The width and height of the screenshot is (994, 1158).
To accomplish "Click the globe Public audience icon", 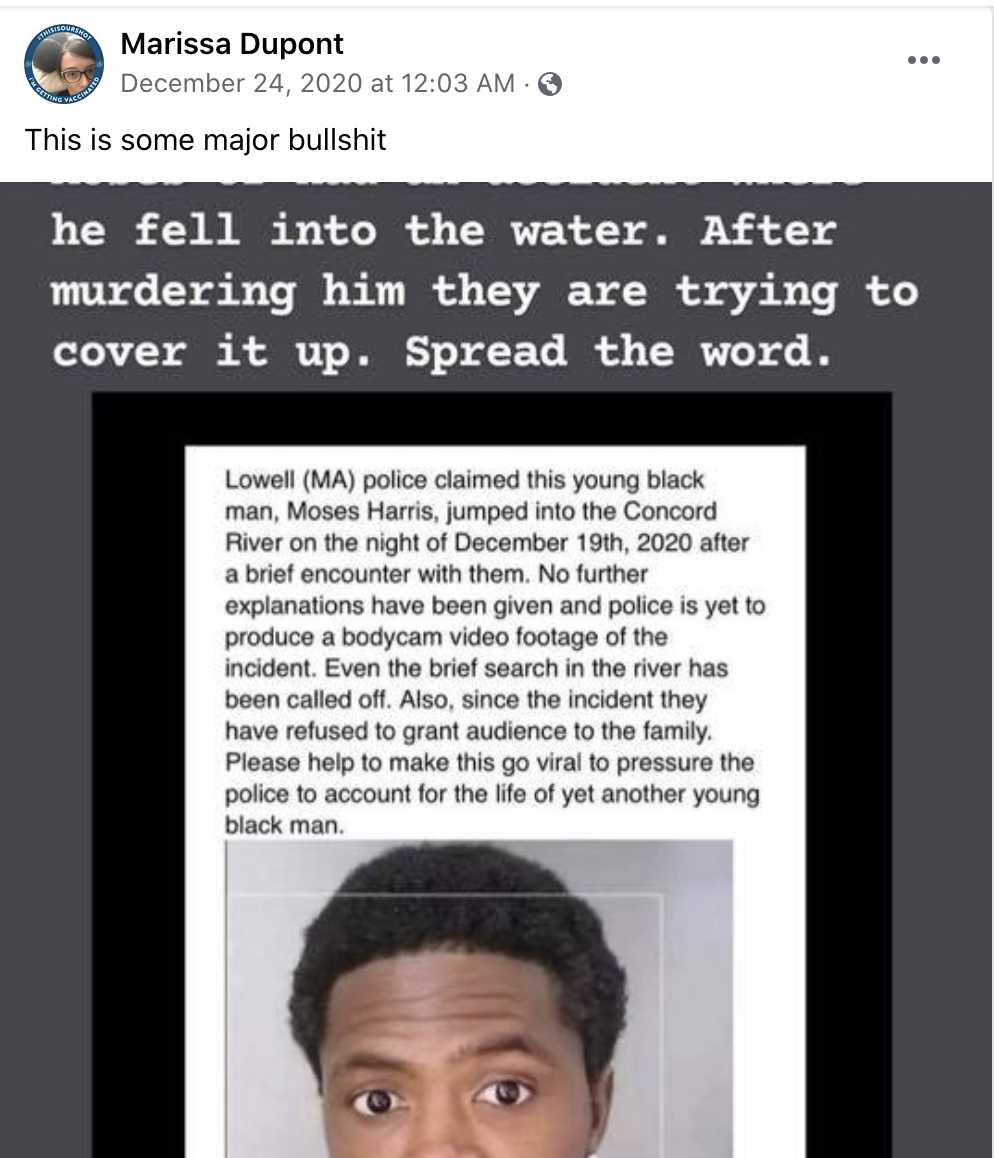I will [x=549, y=84].
